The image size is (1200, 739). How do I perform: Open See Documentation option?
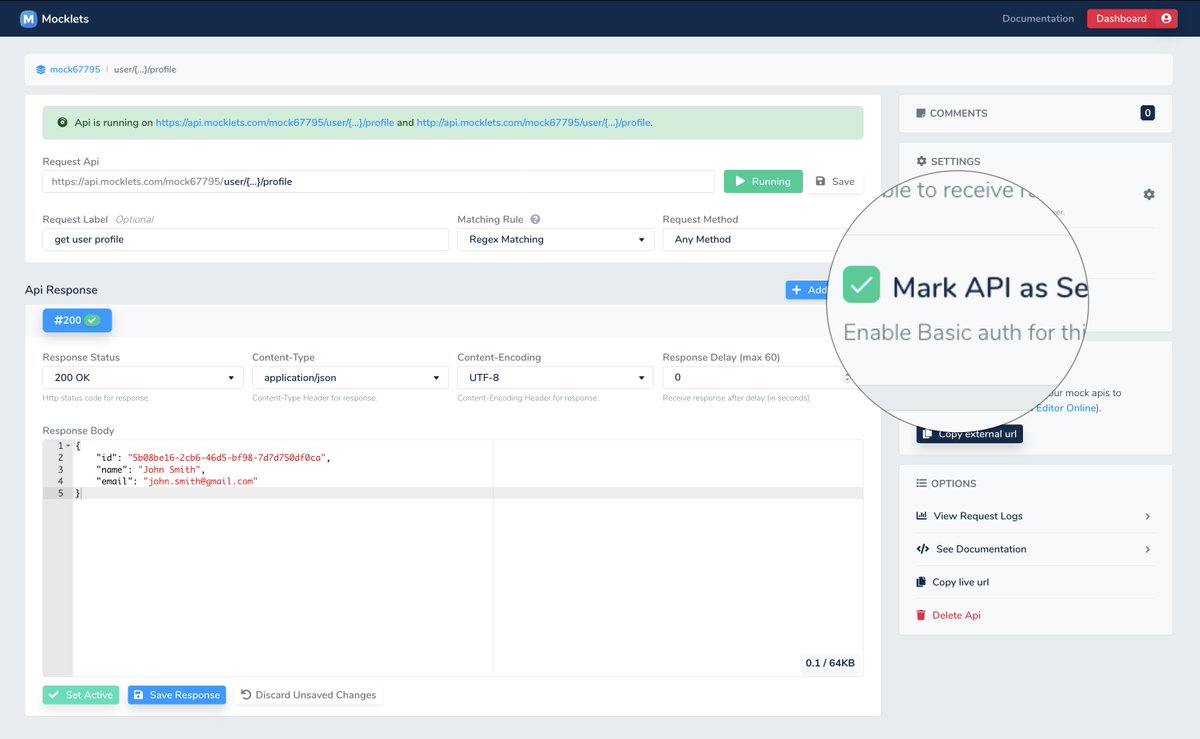point(1034,549)
